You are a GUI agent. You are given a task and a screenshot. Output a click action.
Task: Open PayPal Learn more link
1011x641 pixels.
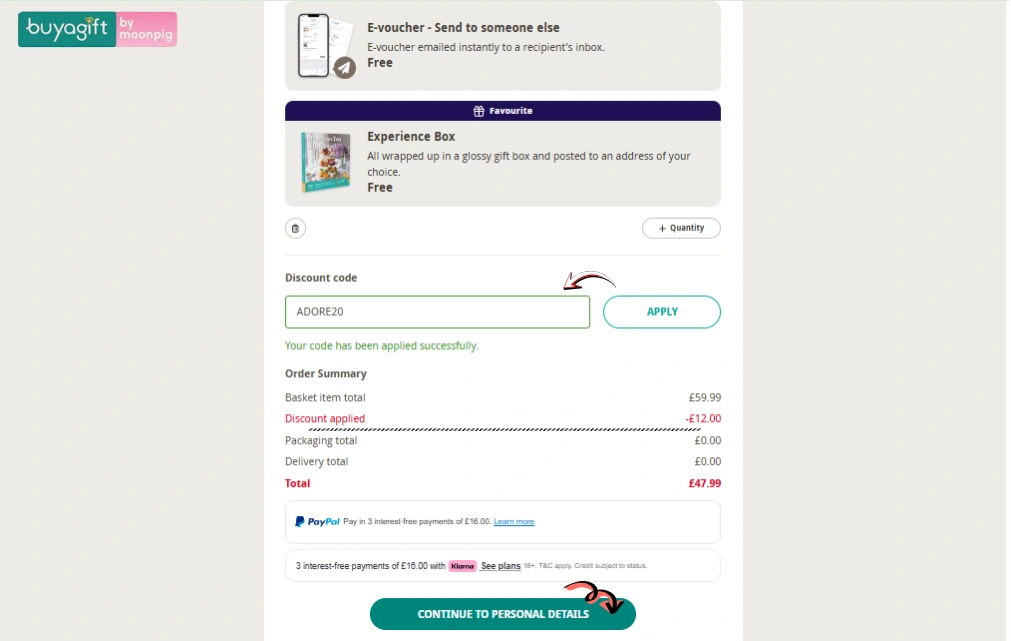click(514, 522)
